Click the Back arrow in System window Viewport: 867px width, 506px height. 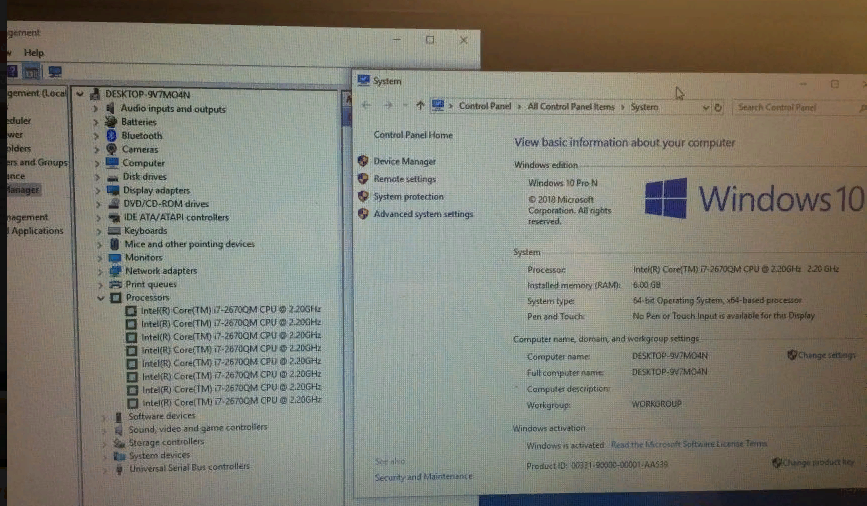point(366,105)
